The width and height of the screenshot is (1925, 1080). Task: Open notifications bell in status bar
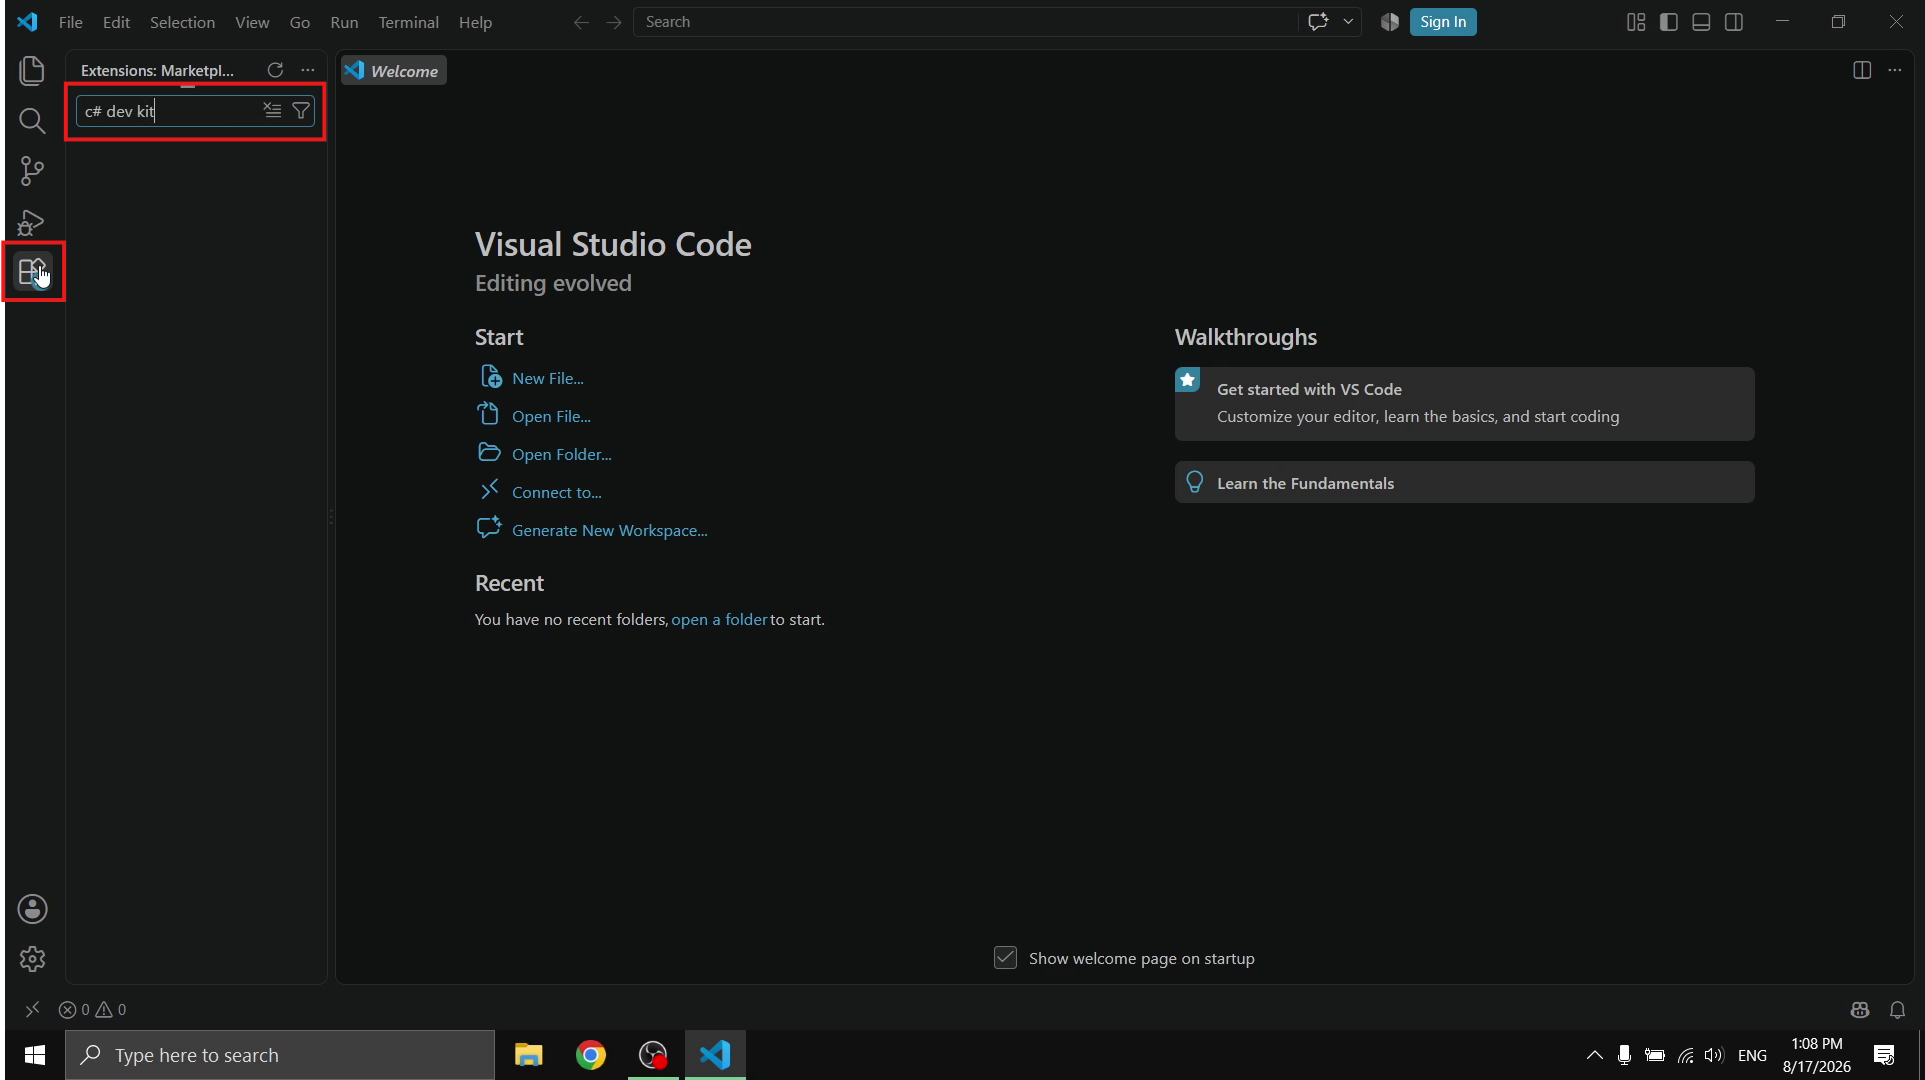tap(1897, 1010)
